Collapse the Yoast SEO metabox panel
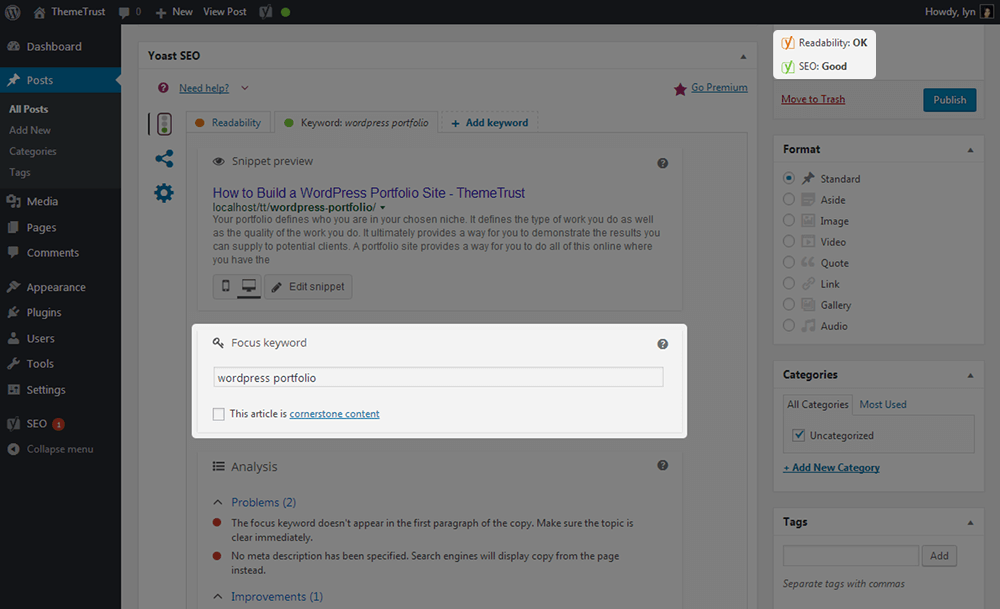Screen dimensions: 1000x609 [x=742, y=57]
